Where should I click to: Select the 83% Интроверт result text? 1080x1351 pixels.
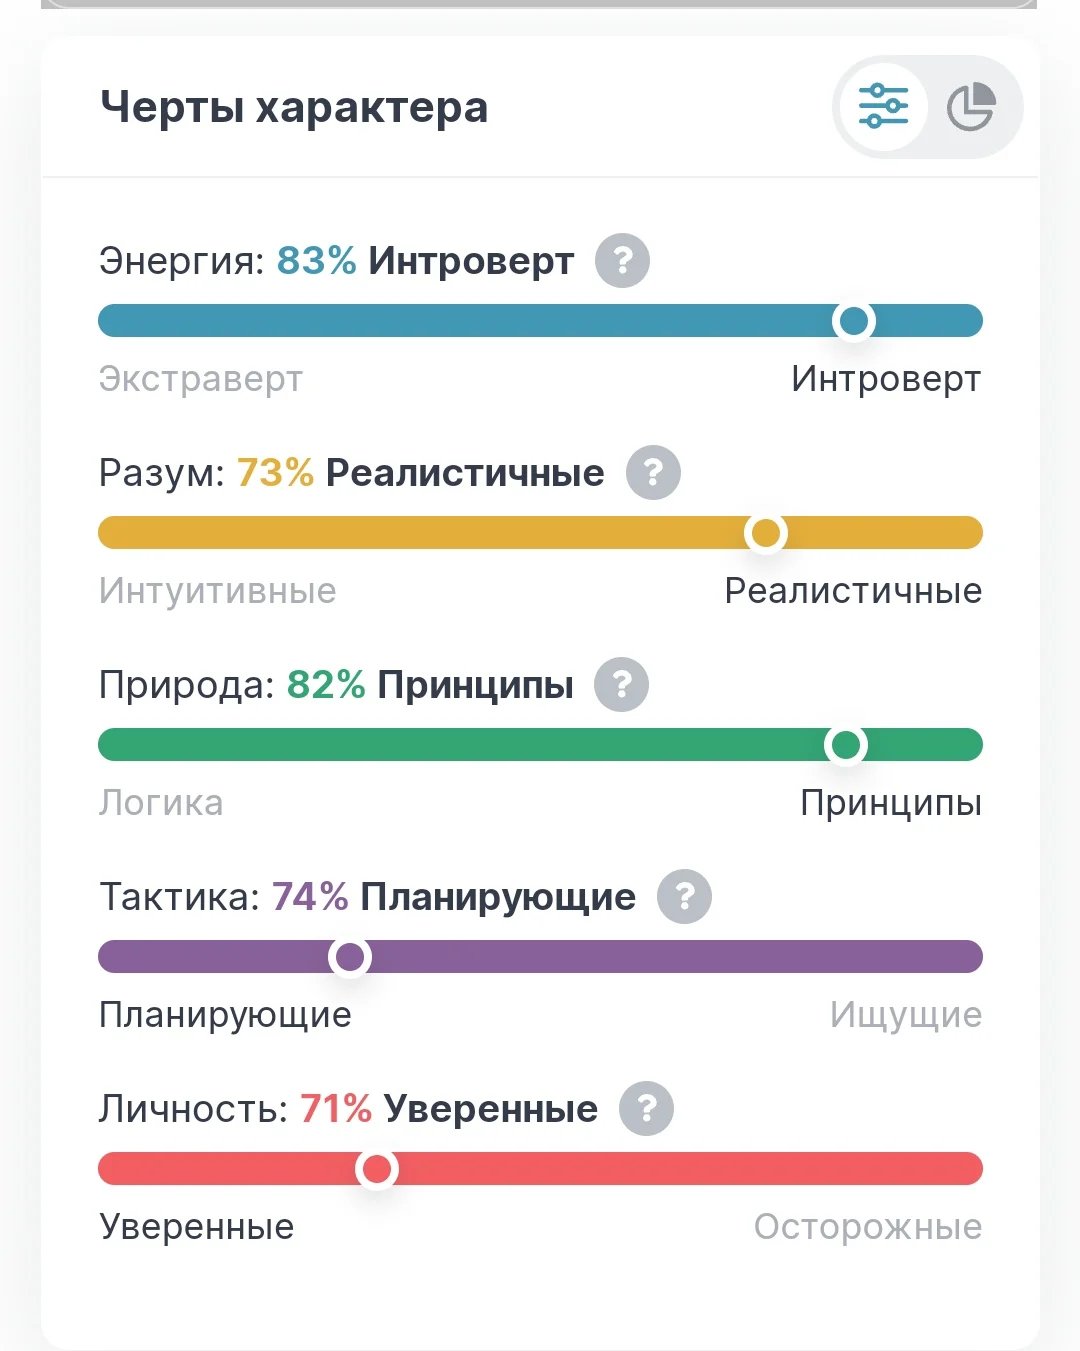(425, 261)
